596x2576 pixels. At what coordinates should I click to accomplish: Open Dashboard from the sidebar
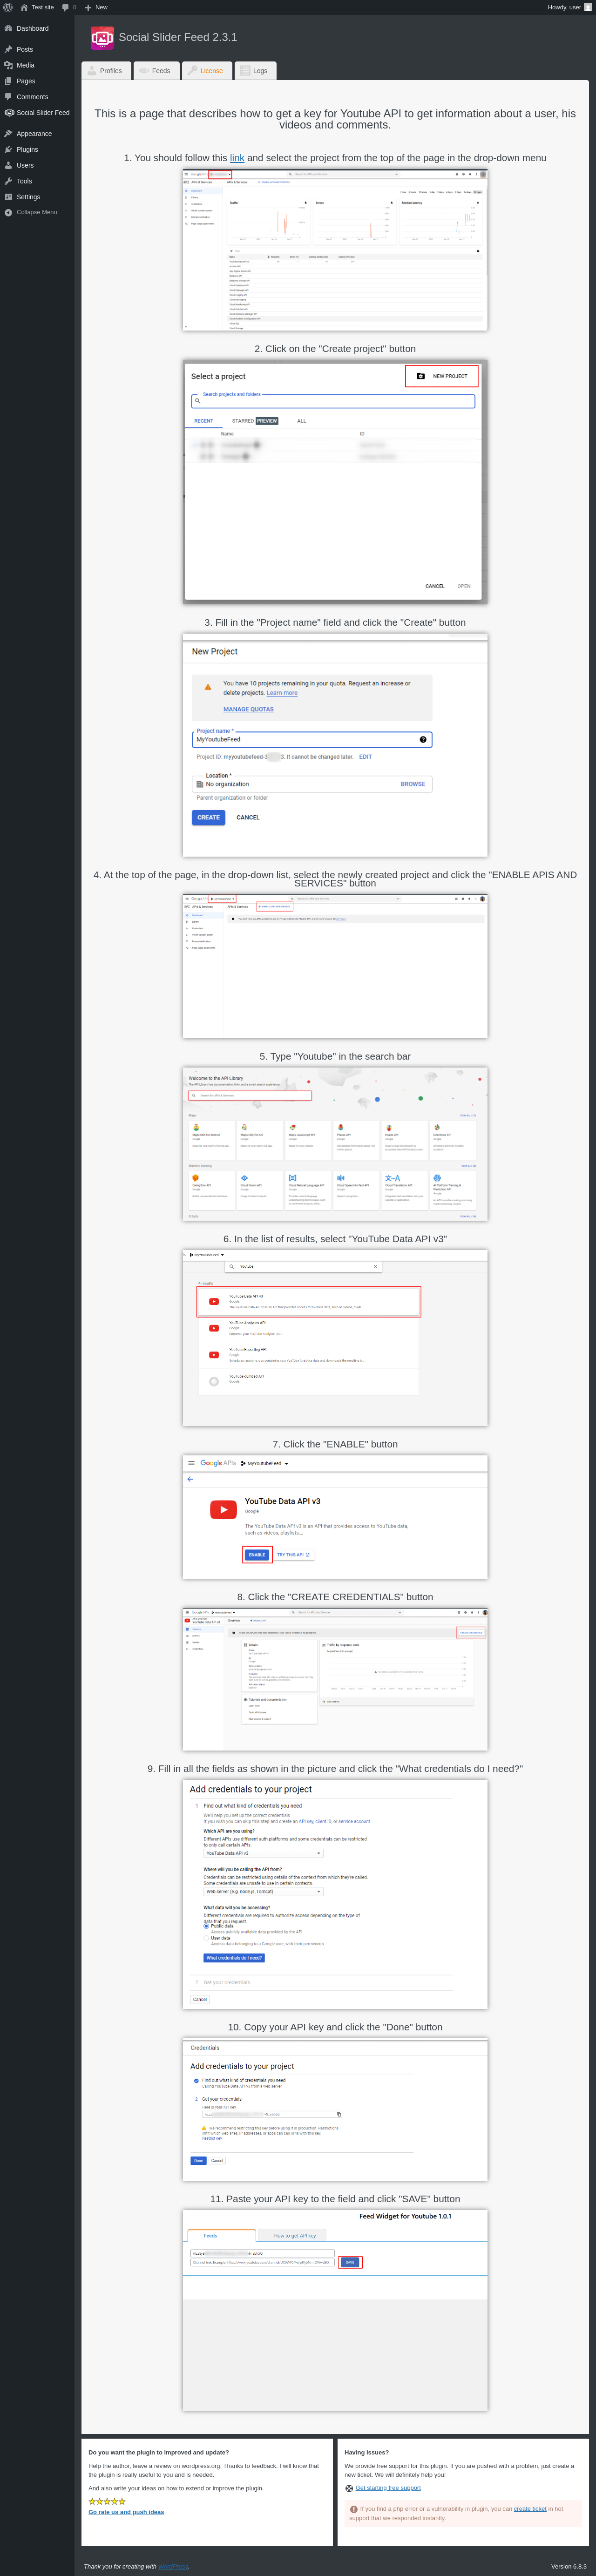(37, 28)
